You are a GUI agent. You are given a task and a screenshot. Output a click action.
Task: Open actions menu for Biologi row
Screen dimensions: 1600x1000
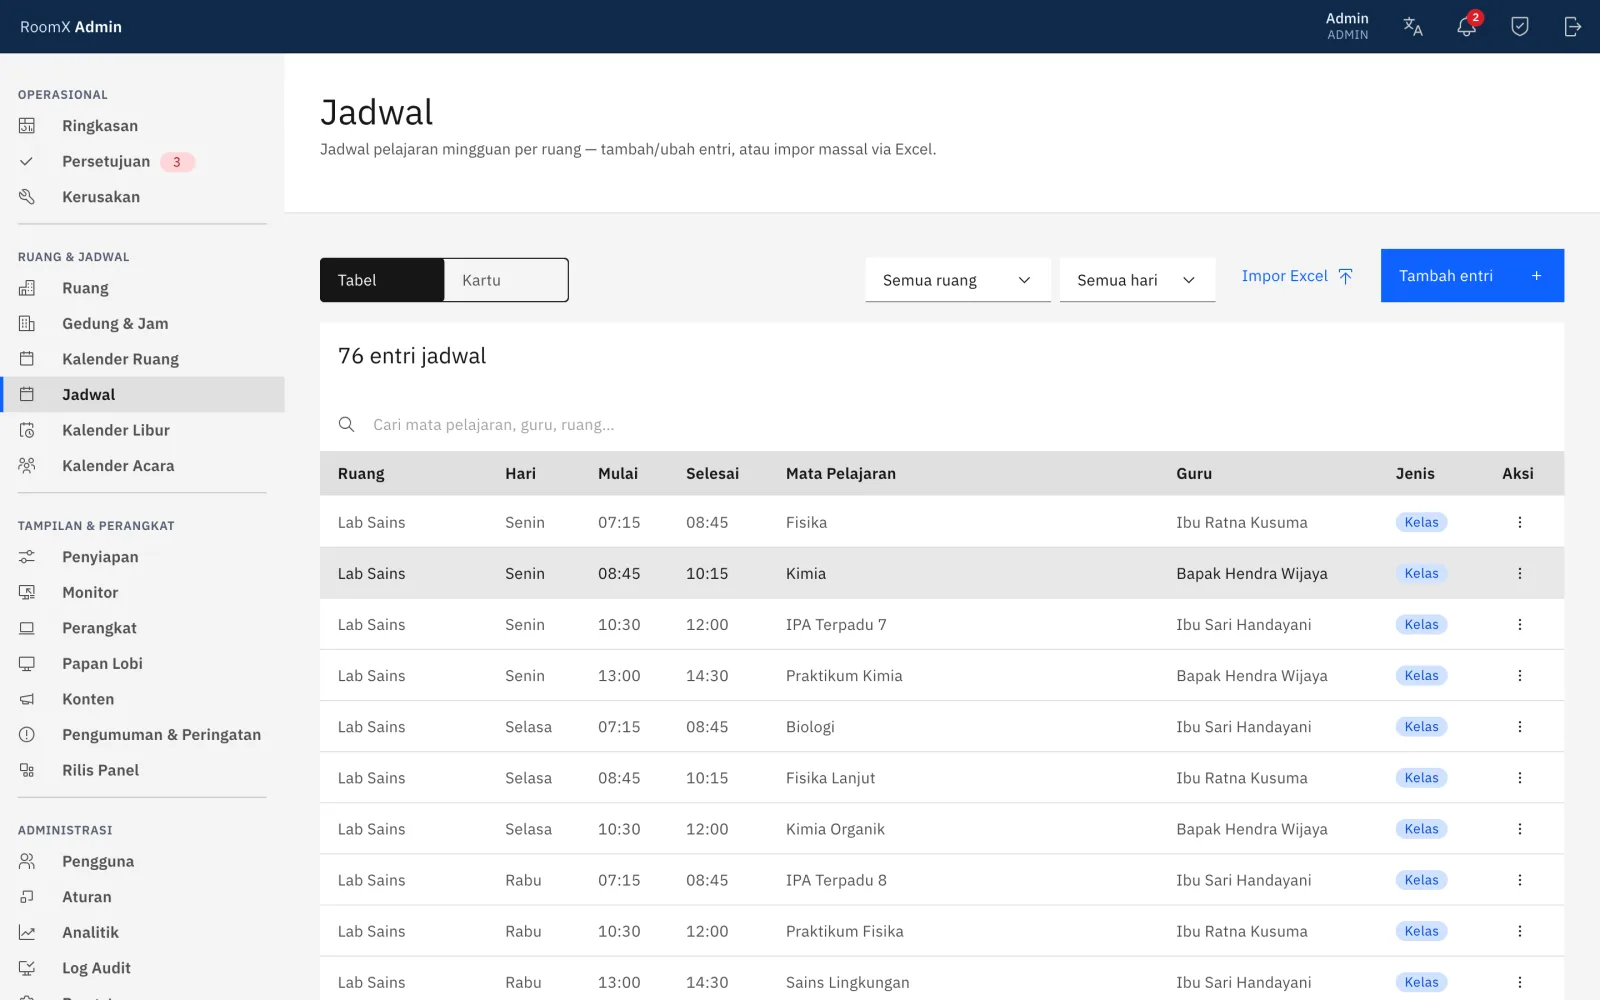coord(1519,727)
